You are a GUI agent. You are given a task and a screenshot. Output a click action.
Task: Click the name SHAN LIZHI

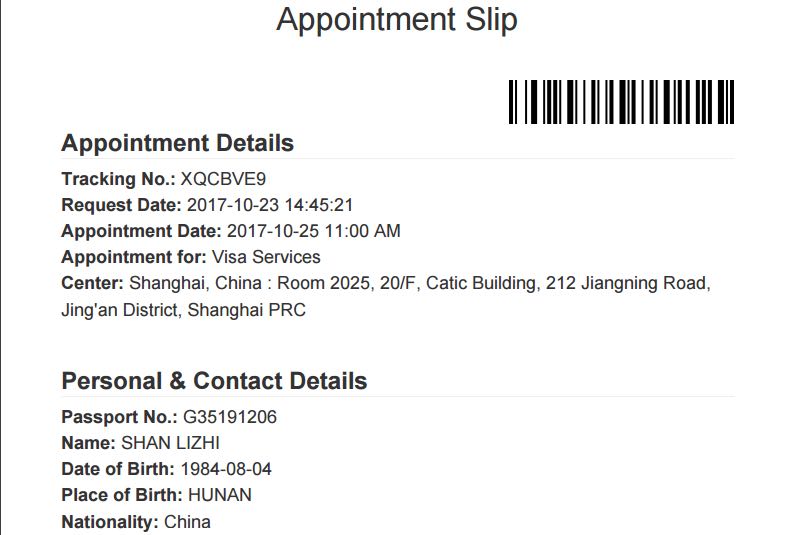pos(170,443)
